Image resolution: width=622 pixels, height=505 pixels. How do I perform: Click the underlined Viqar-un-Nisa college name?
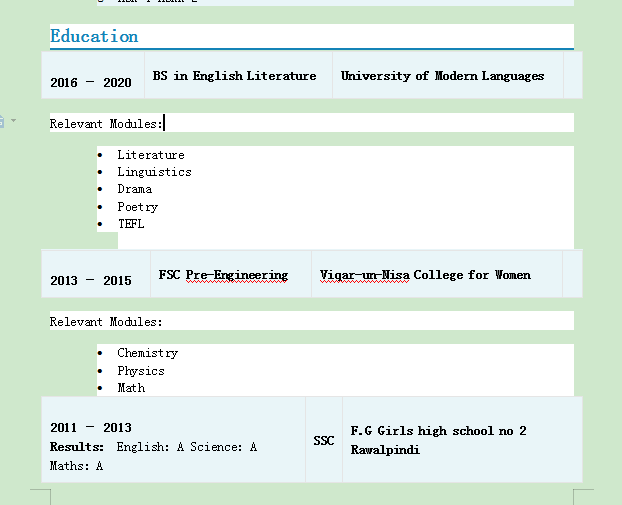point(364,275)
